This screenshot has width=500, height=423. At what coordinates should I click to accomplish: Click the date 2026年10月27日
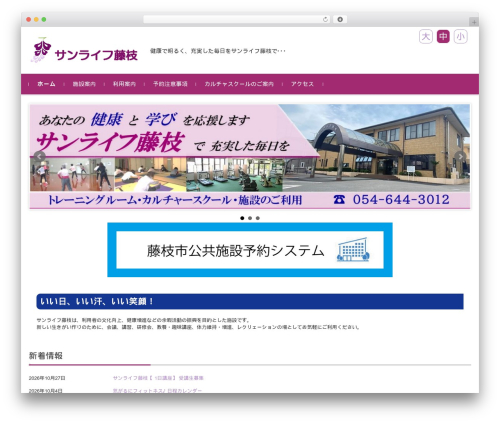pyautogui.click(x=47, y=378)
